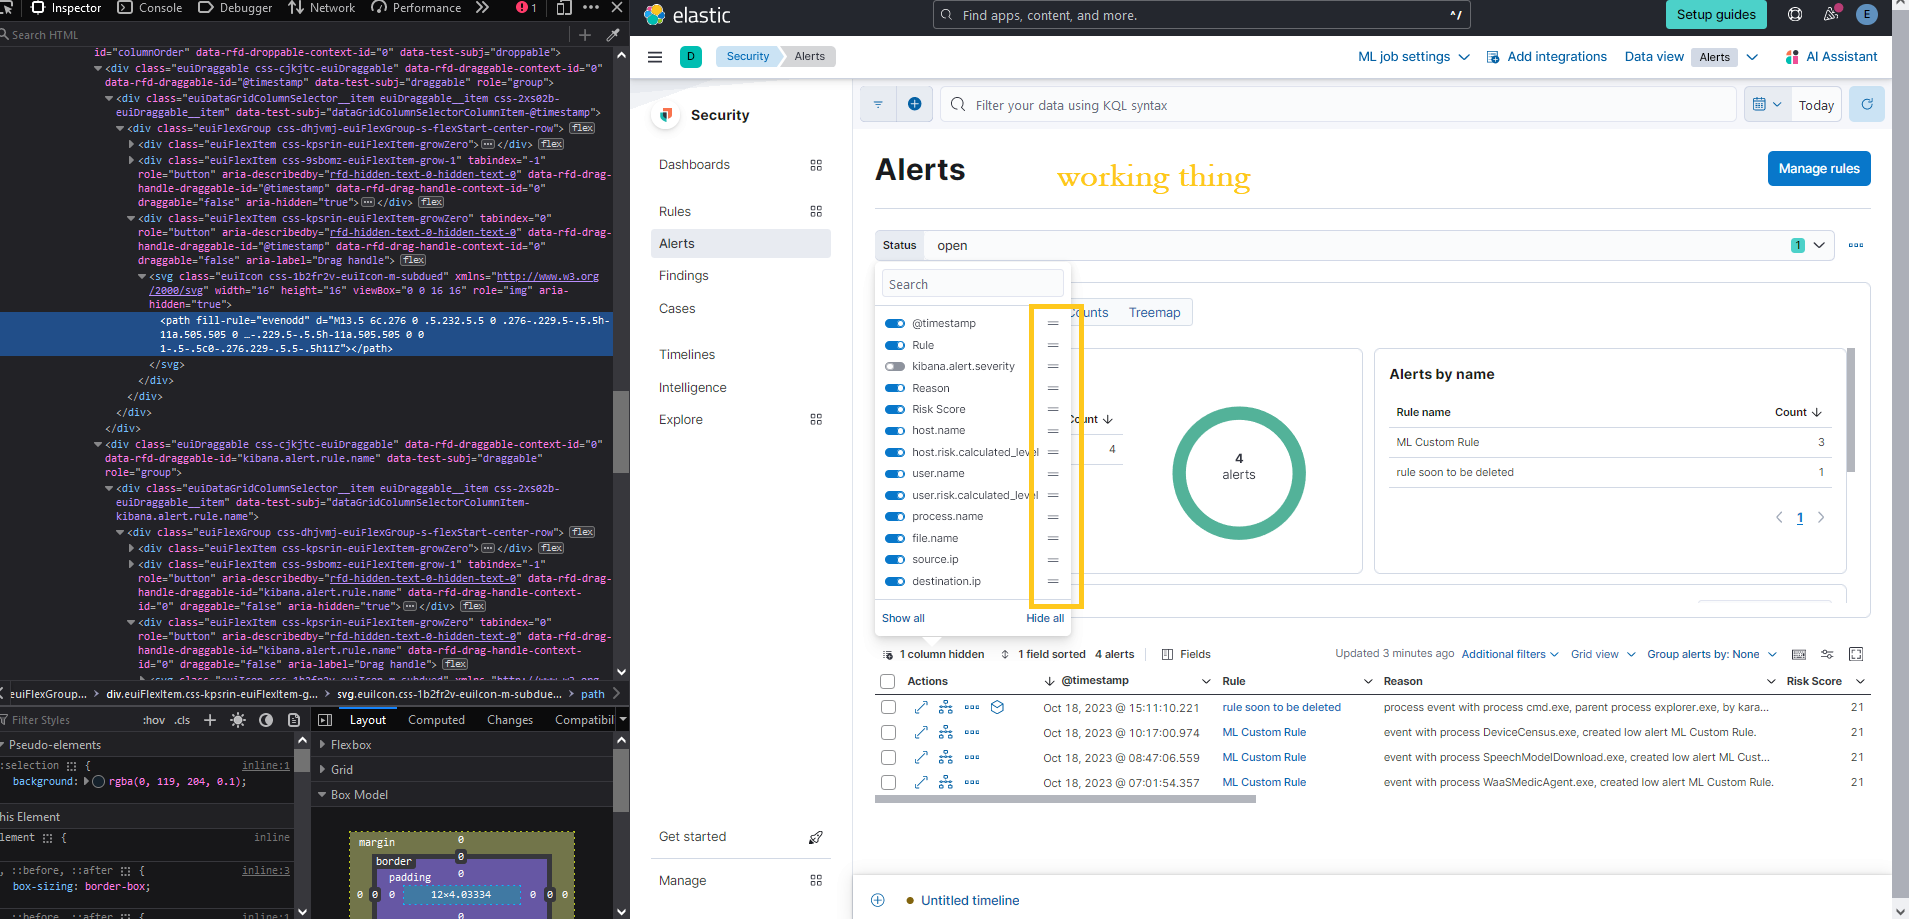
Task: Enable the kibana.alert.severity column toggle
Action: coord(893,366)
